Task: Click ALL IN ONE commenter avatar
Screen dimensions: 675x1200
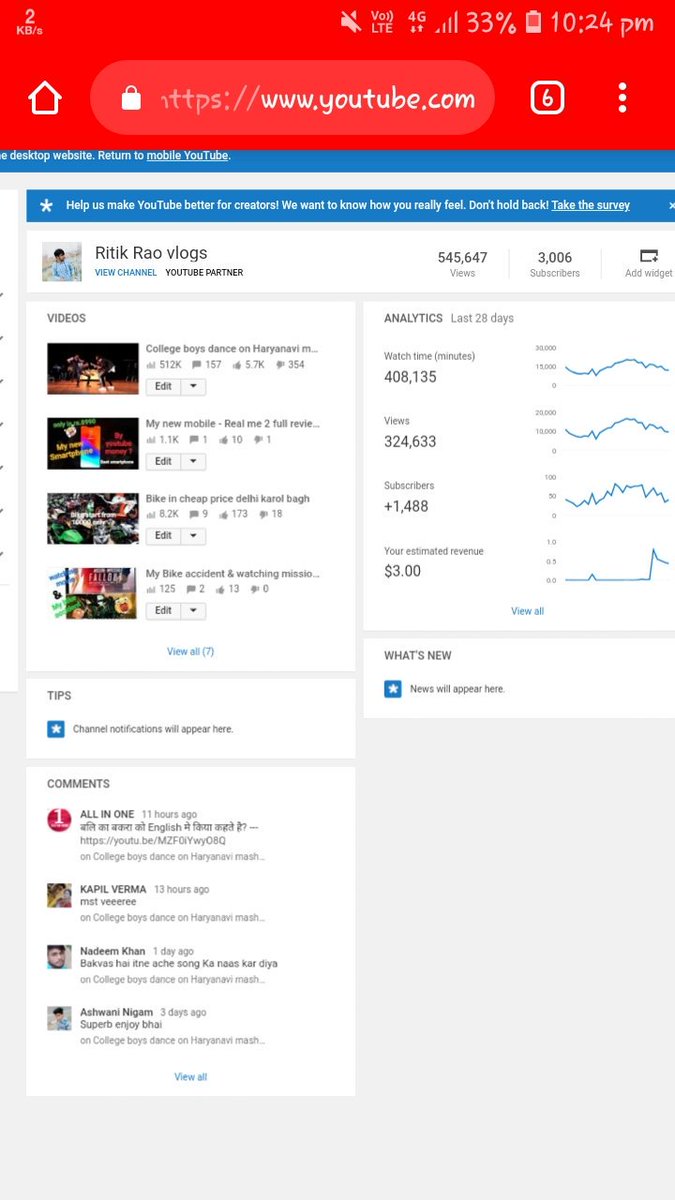Action: point(59,820)
